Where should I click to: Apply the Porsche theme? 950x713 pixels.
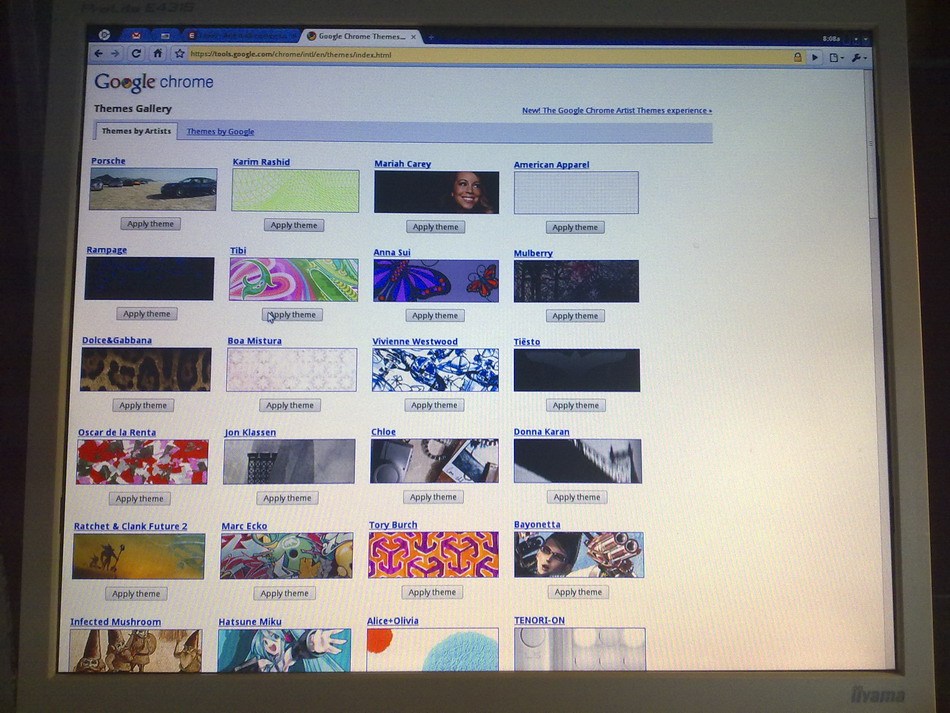151,224
